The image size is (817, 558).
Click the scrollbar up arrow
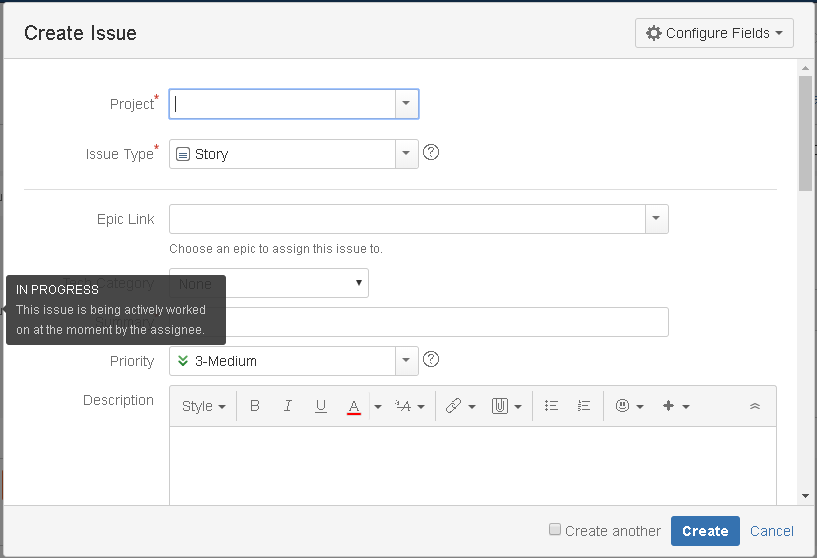click(806, 68)
